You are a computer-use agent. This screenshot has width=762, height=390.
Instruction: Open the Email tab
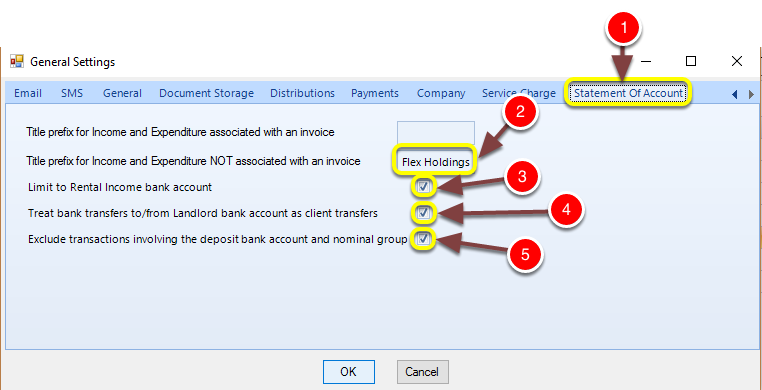(28, 93)
